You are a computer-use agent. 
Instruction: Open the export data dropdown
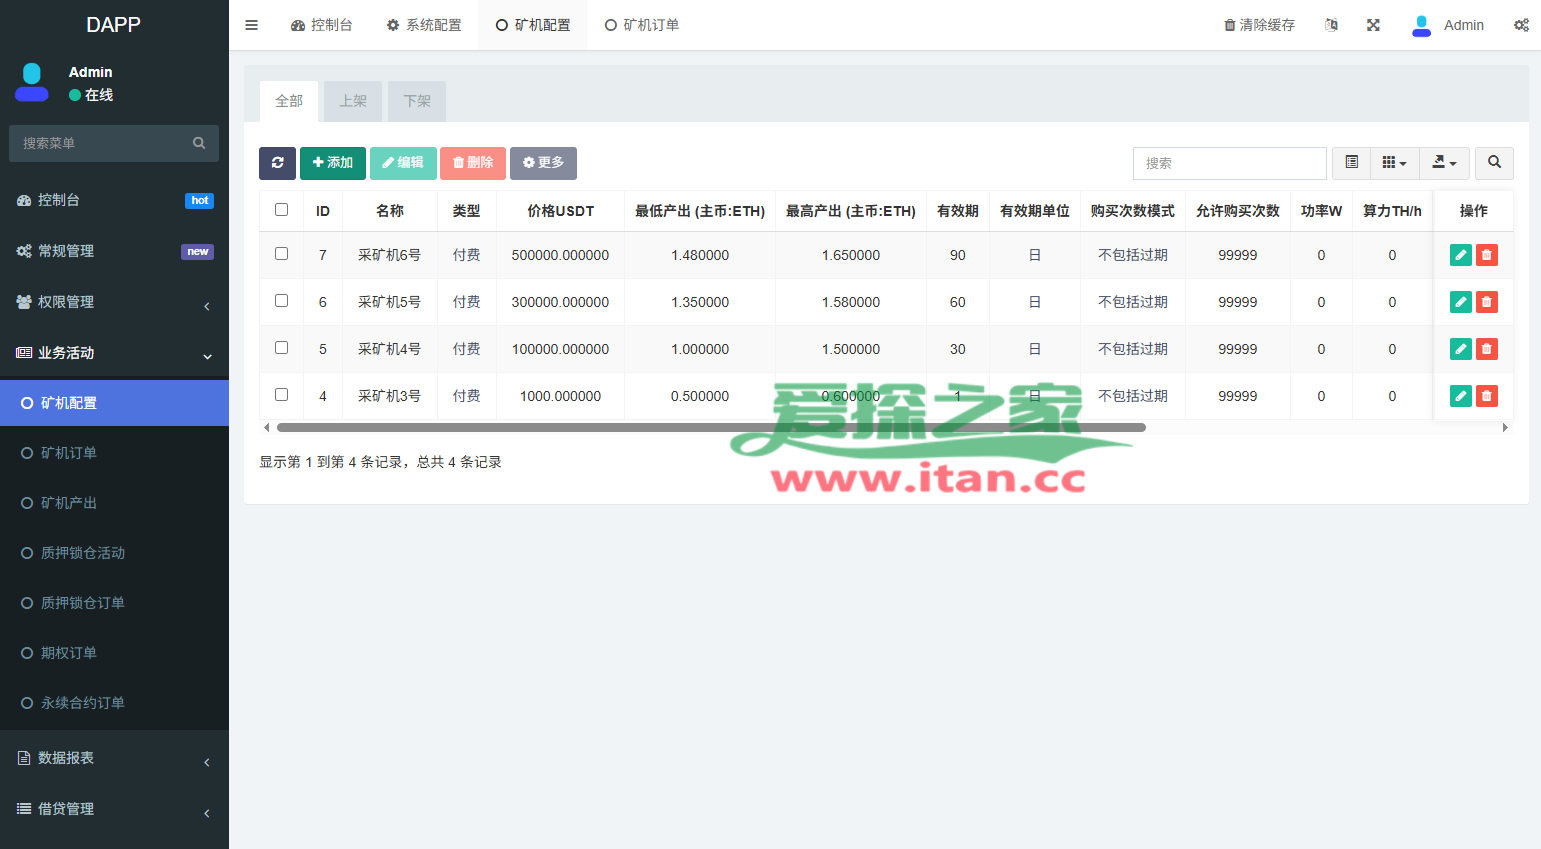[1444, 163]
